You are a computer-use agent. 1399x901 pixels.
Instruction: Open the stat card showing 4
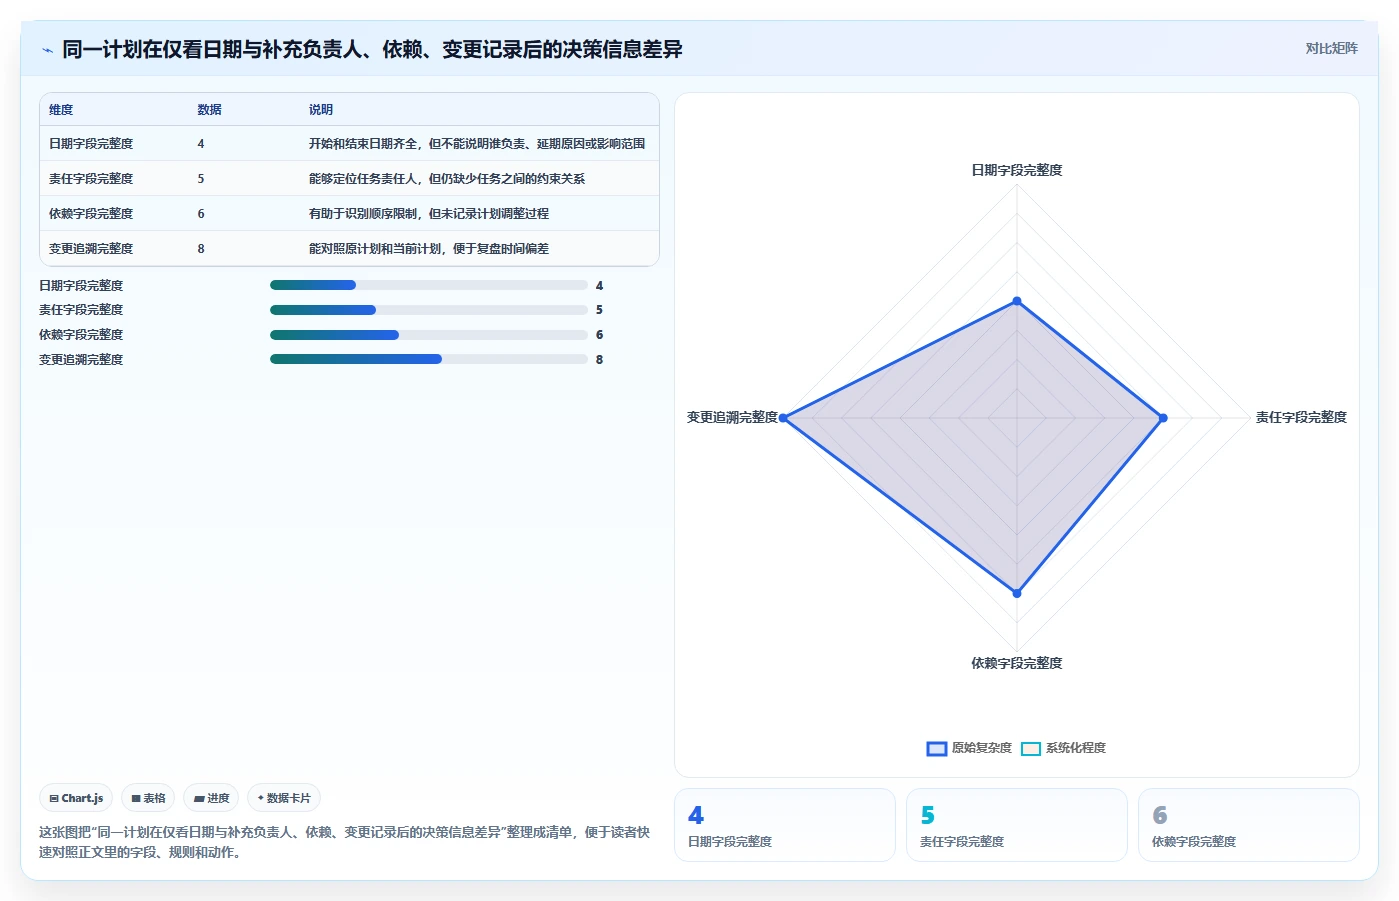click(785, 825)
